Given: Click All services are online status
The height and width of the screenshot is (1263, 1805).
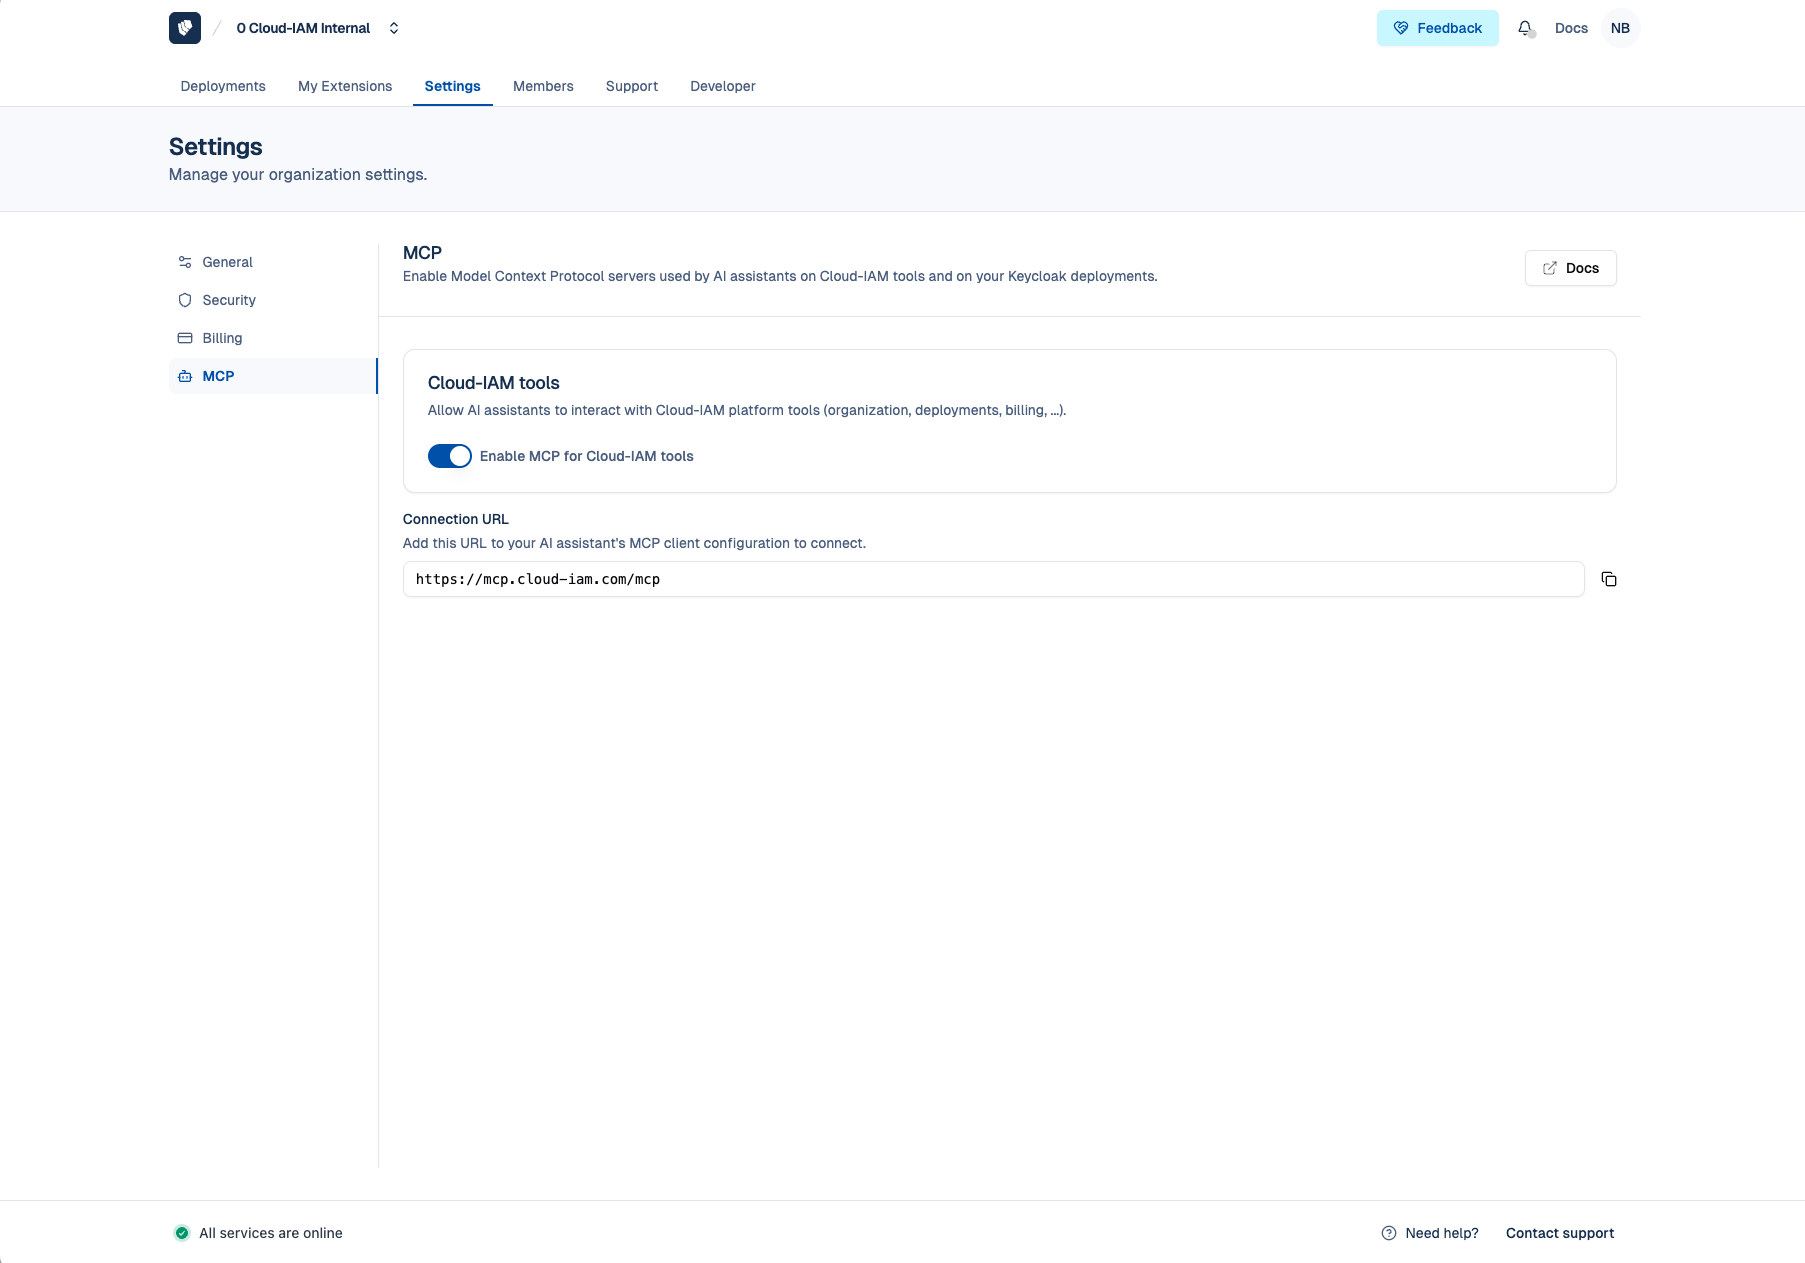Looking at the screenshot, I should point(271,1233).
